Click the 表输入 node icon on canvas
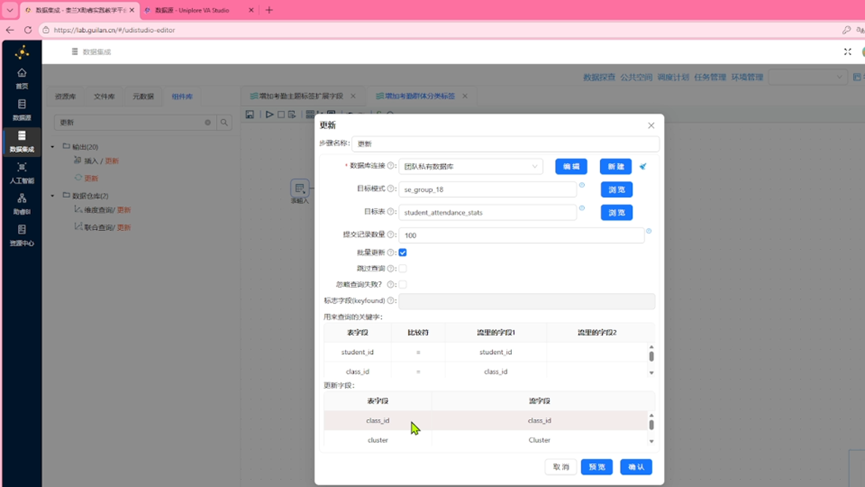 (300, 188)
